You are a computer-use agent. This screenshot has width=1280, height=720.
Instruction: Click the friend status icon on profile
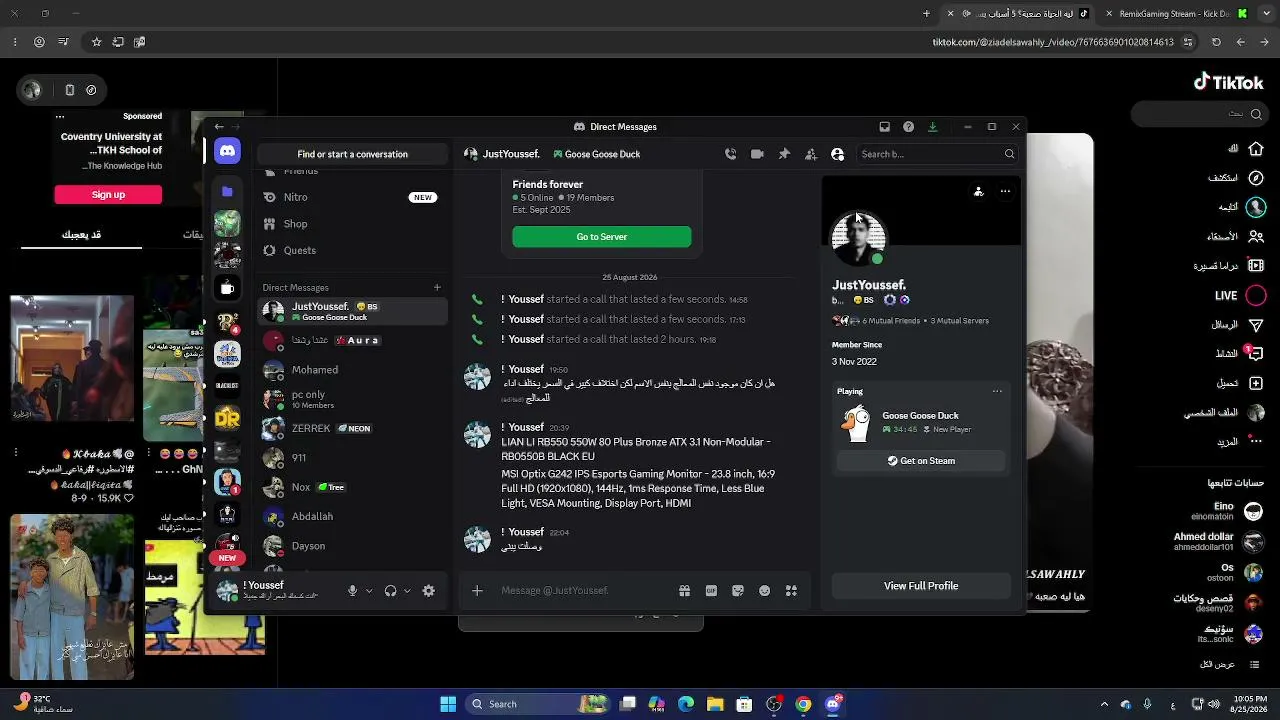point(978,191)
